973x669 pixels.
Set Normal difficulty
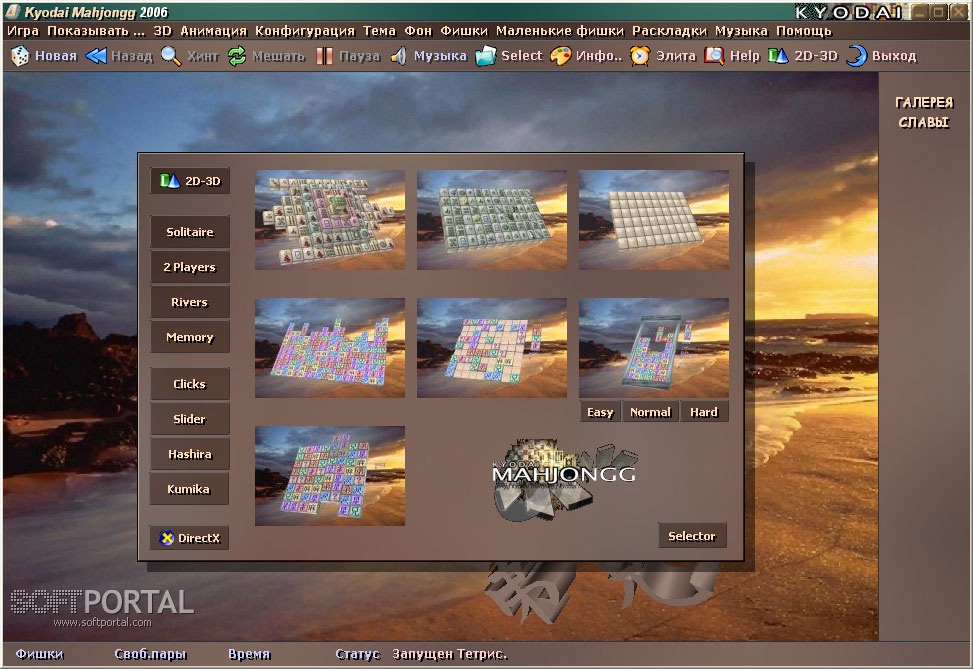[650, 412]
